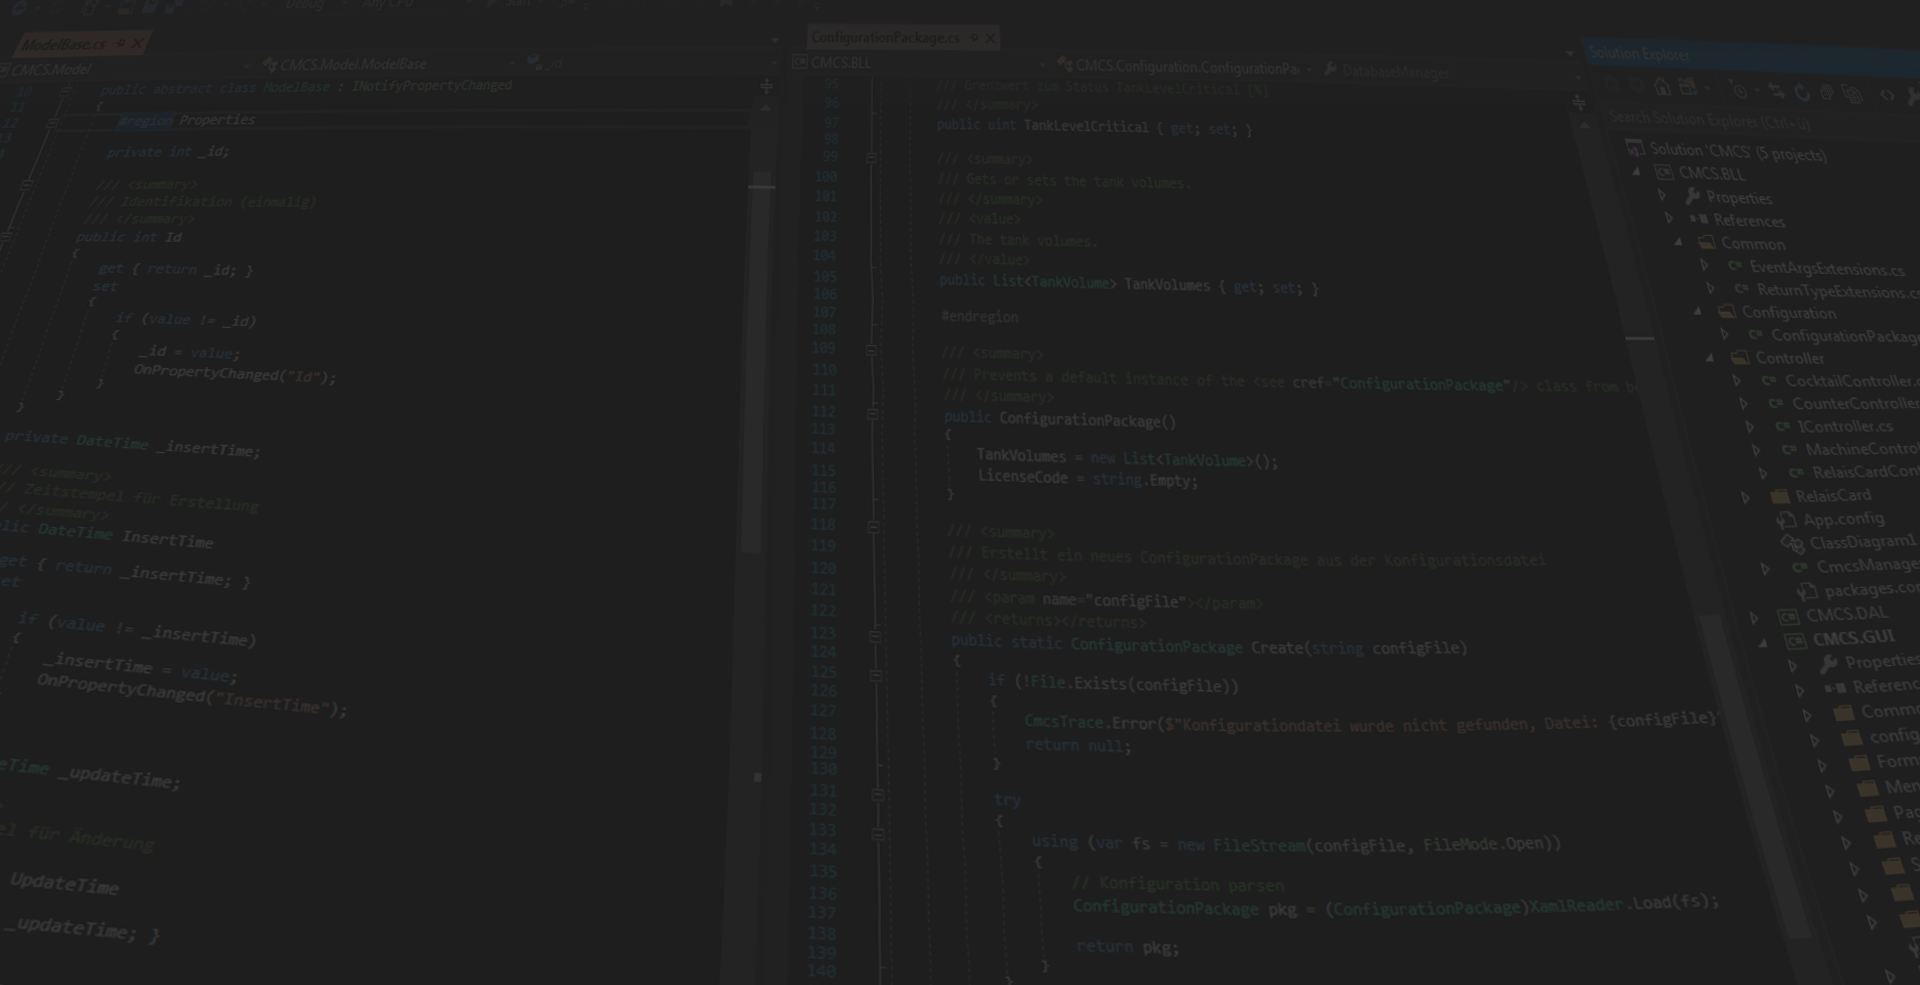Select EventArgsExtensions.cs file
Image resolution: width=1920 pixels, height=985 pixels.
(x=1826, y=268)
